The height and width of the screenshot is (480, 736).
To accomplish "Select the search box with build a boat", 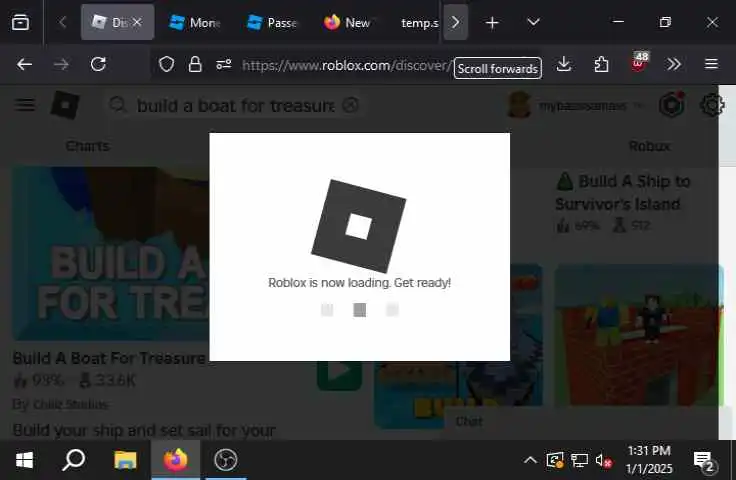I will coord(235,106).
